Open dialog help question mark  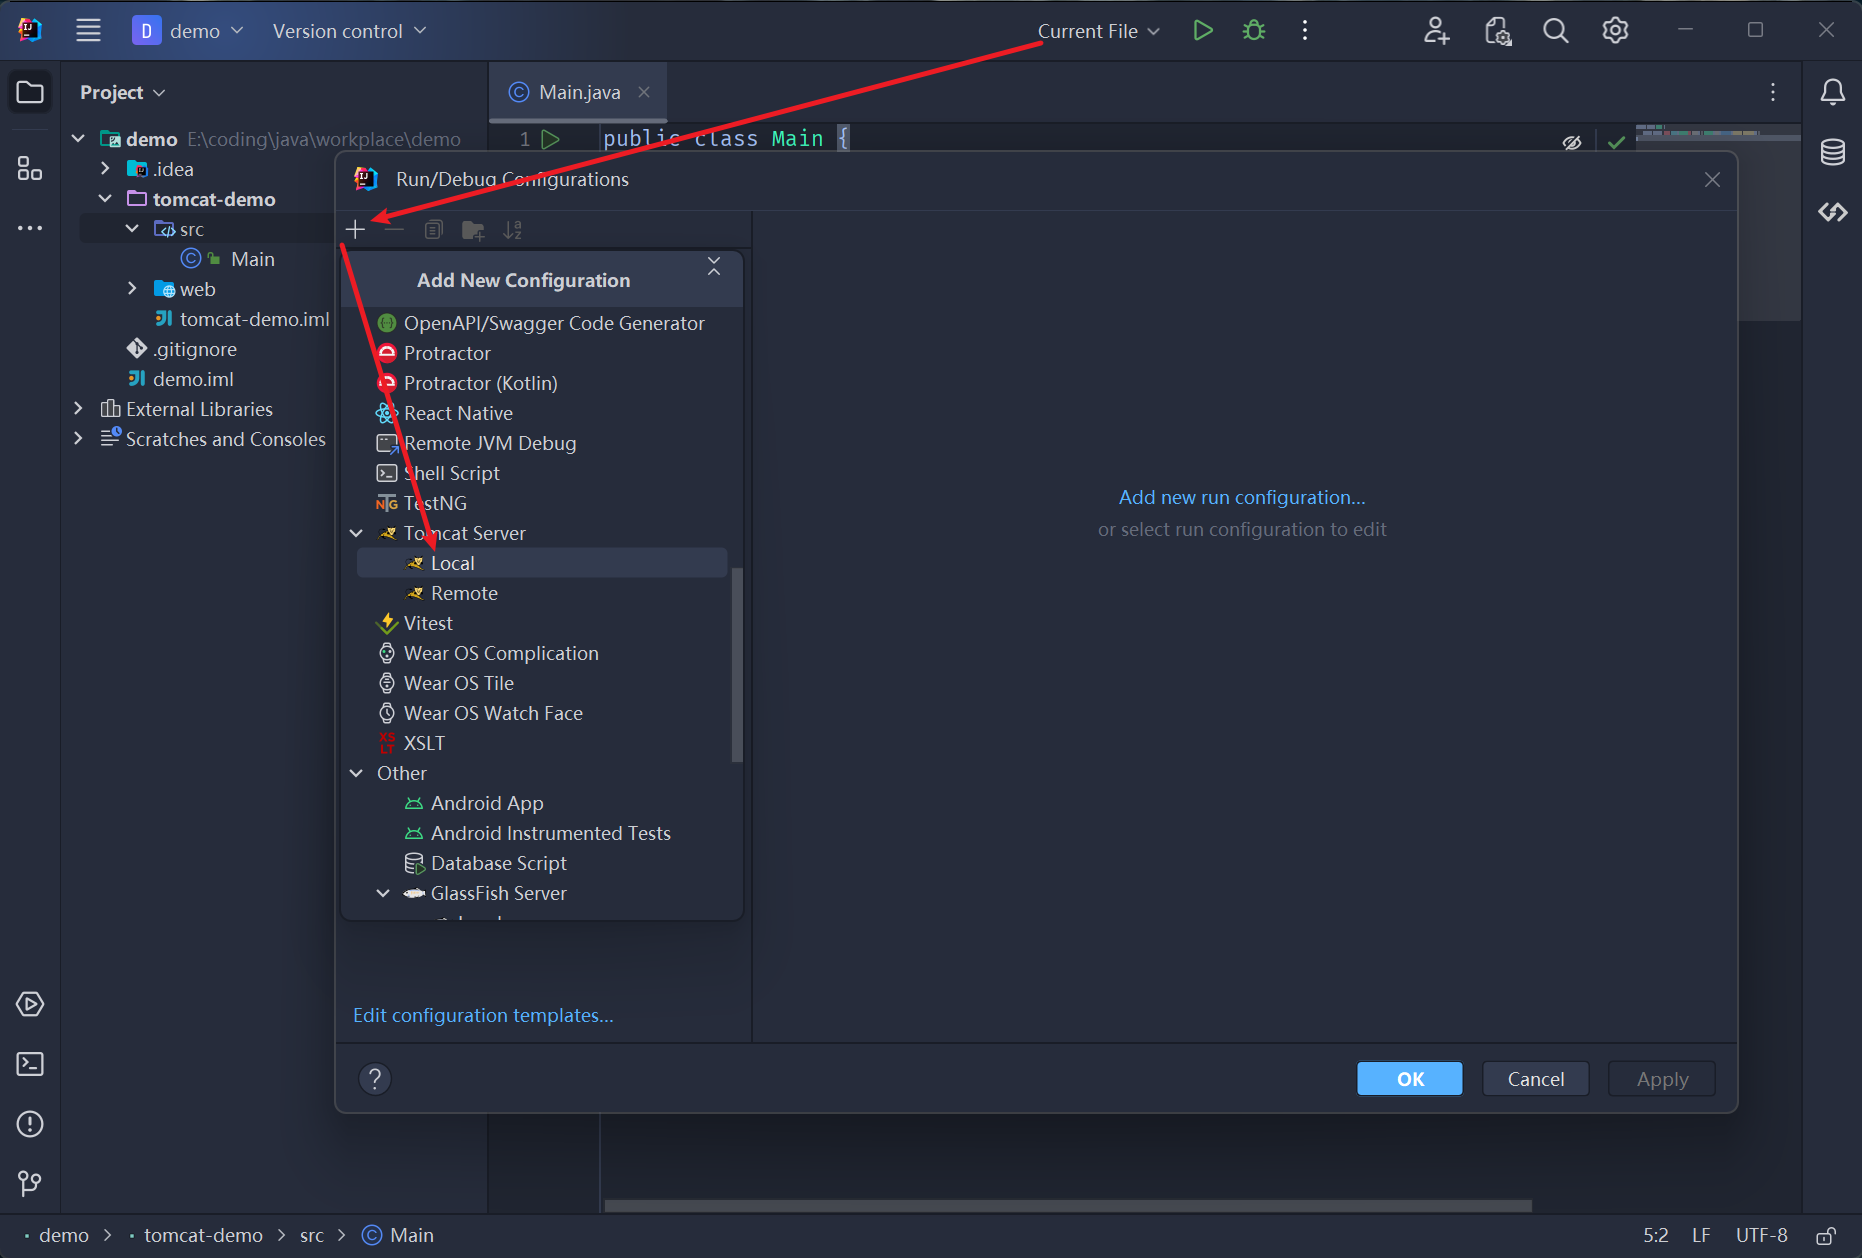pyautogui.click(x=375, y=1078)
